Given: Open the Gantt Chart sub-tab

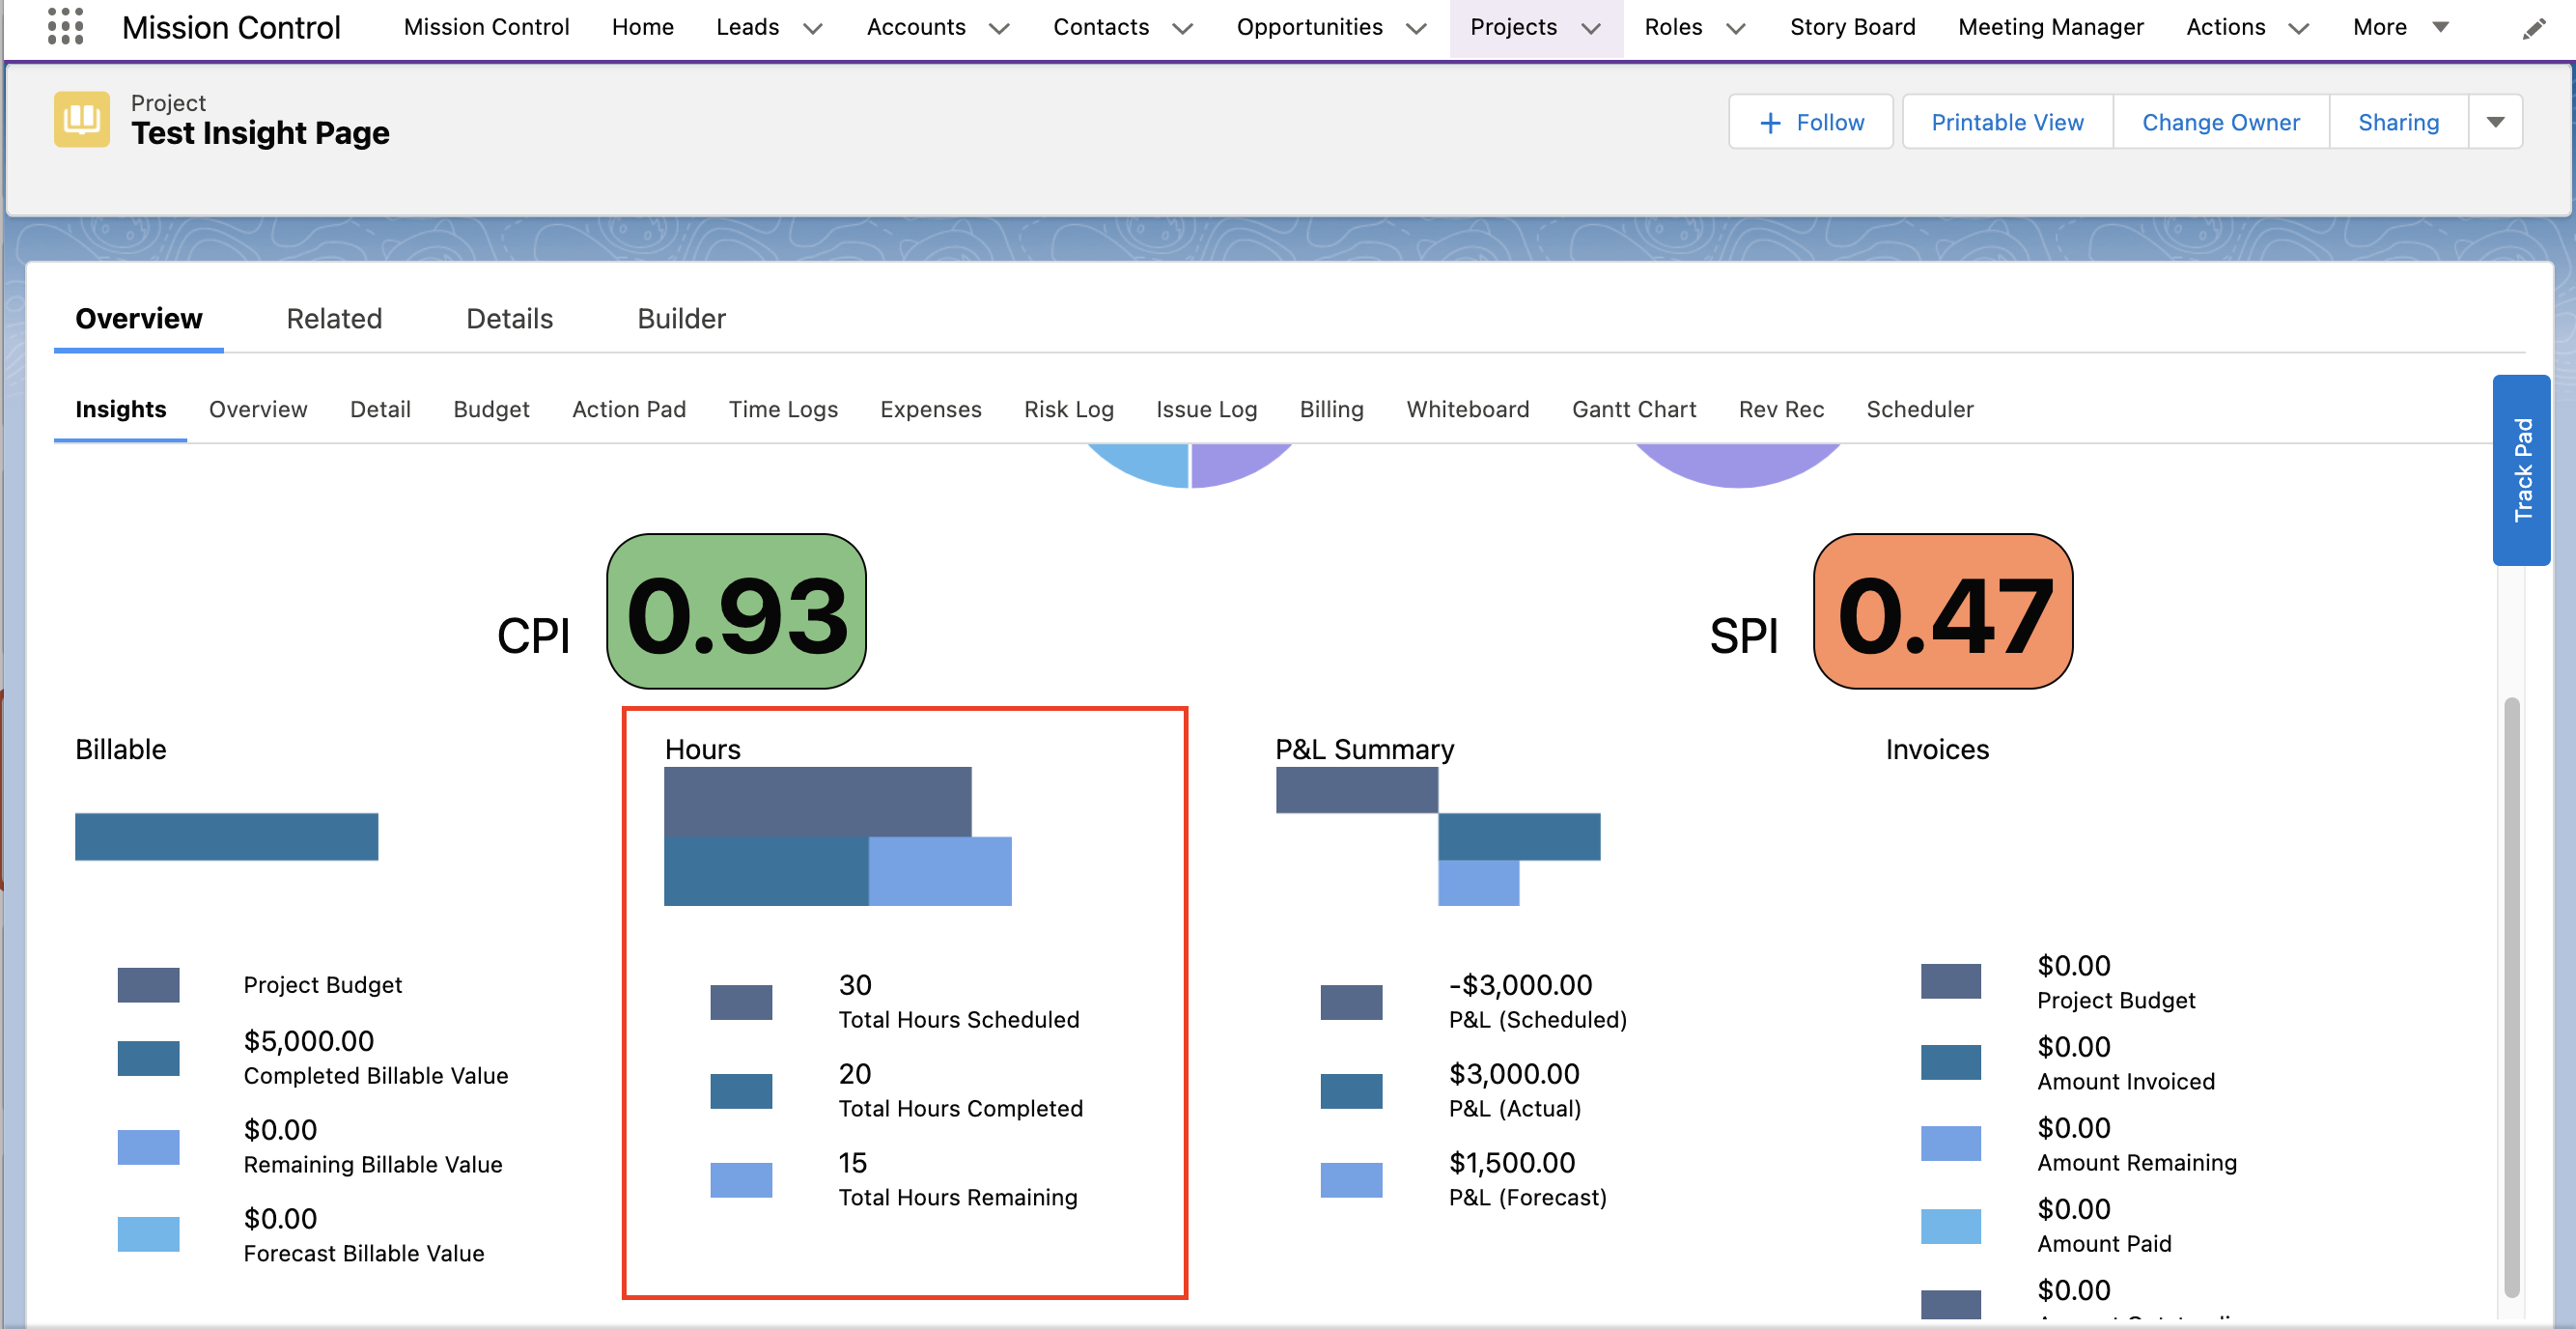Looking at the screenshot, I should point(1633,409).
